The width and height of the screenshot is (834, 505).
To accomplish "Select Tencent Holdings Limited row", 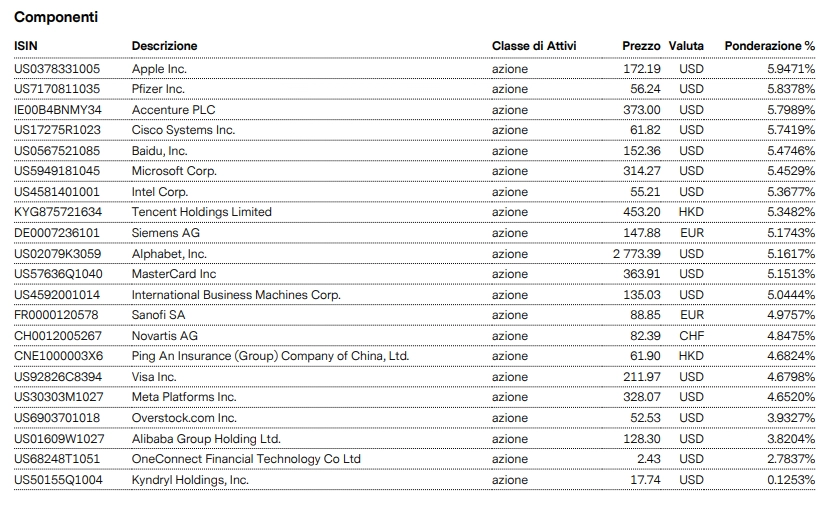I will (x=201, y=212).
